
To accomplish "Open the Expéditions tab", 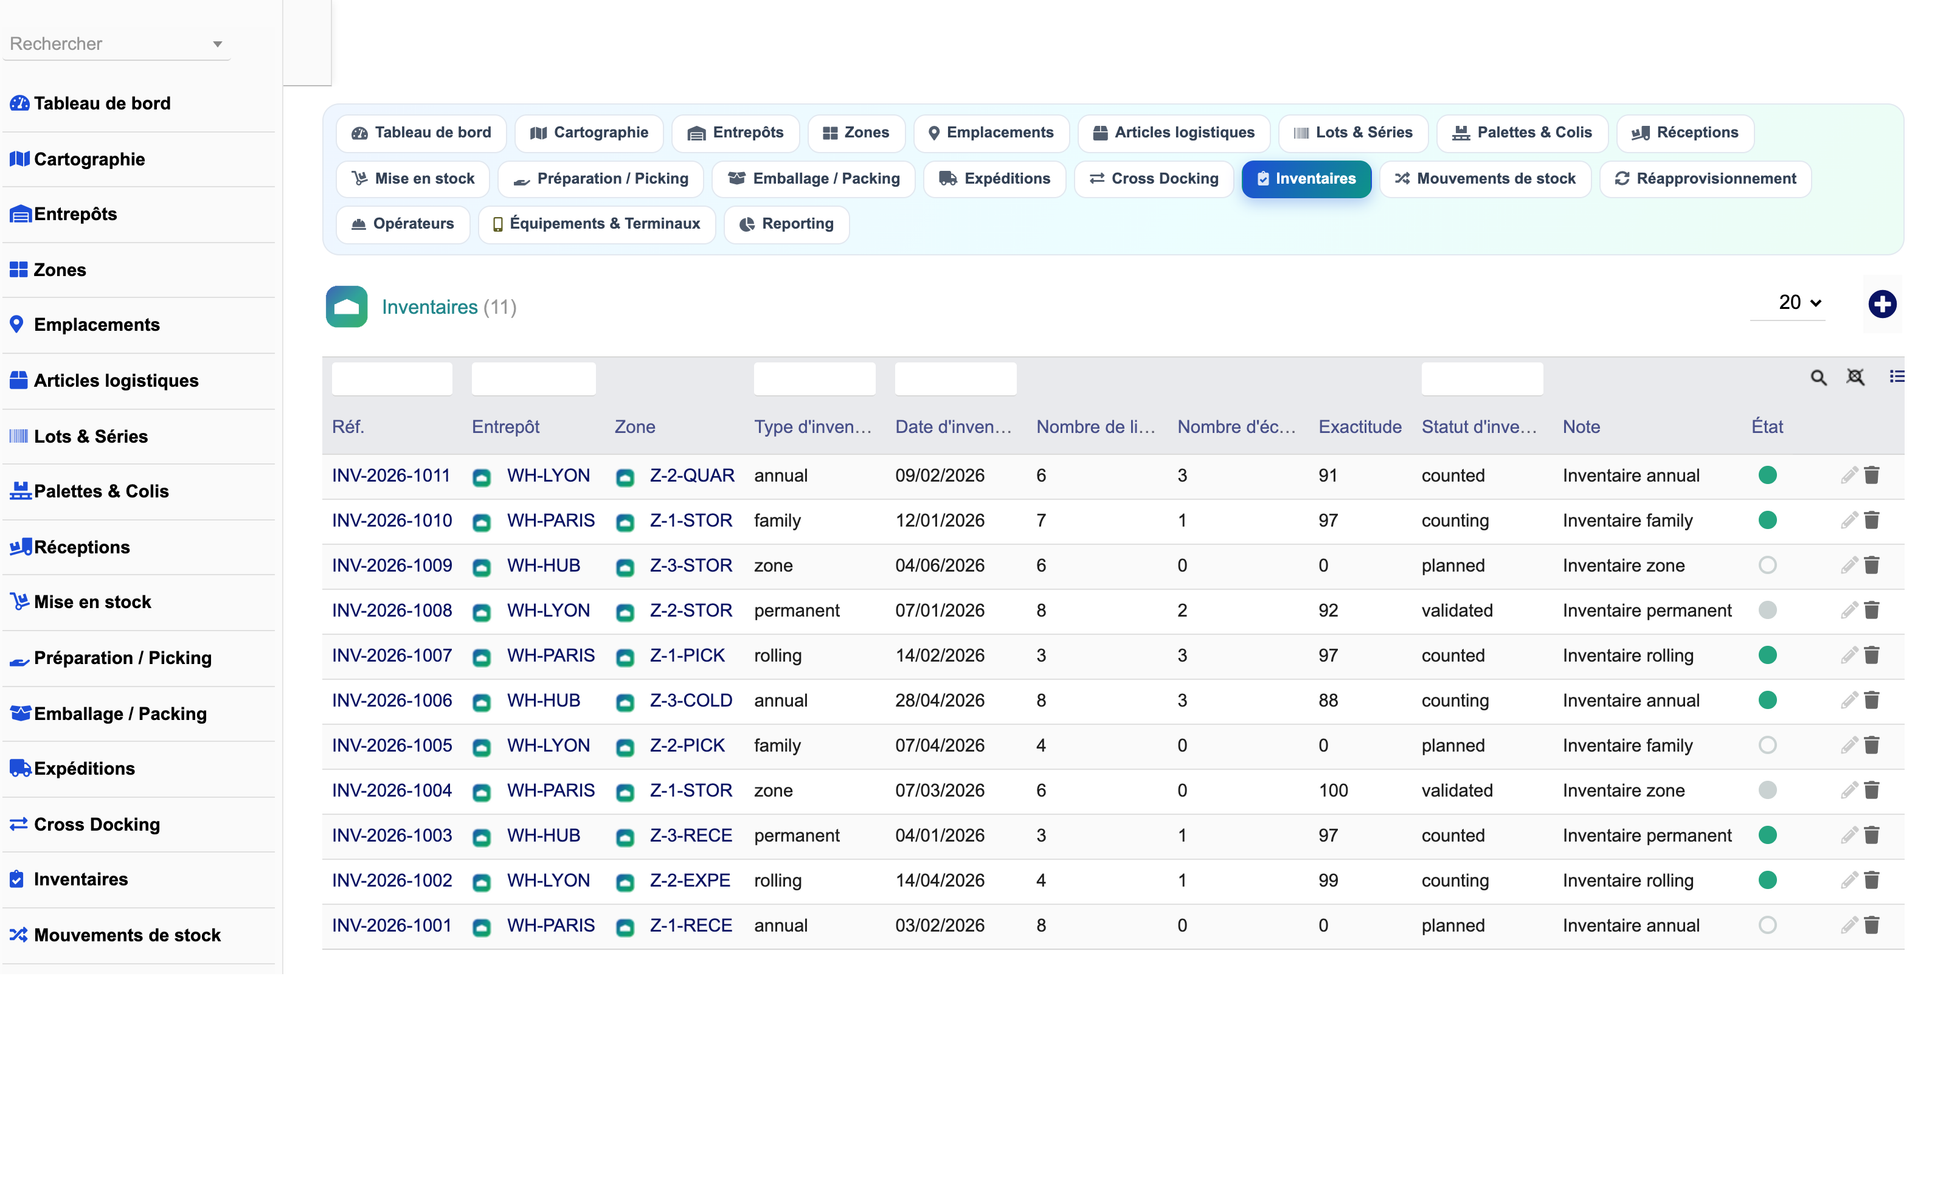I will [x=995, y=179].
